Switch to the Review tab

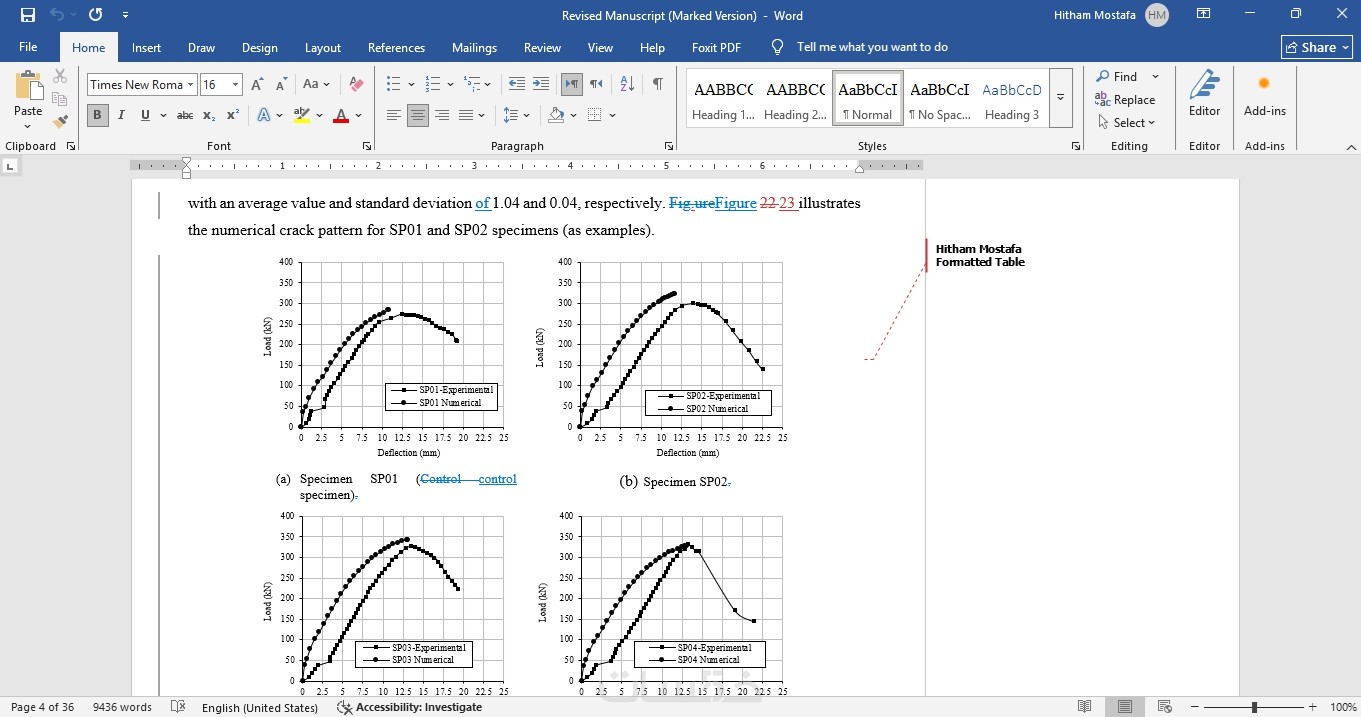coord(542,47)
